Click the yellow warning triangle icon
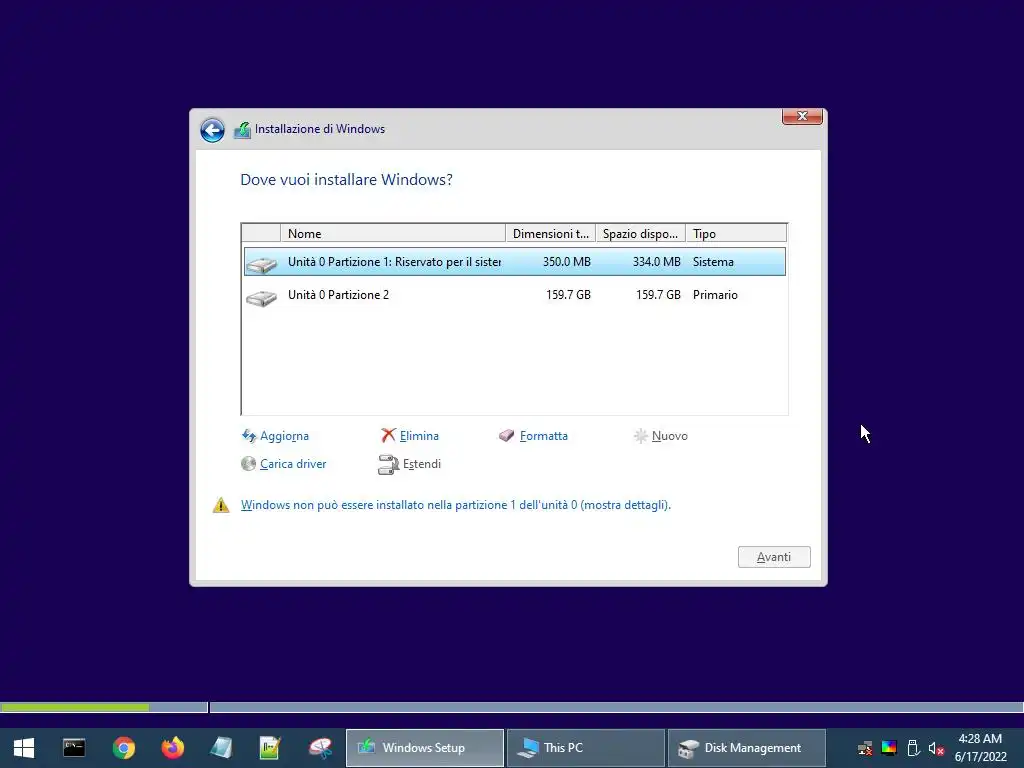 pos(221,505)
